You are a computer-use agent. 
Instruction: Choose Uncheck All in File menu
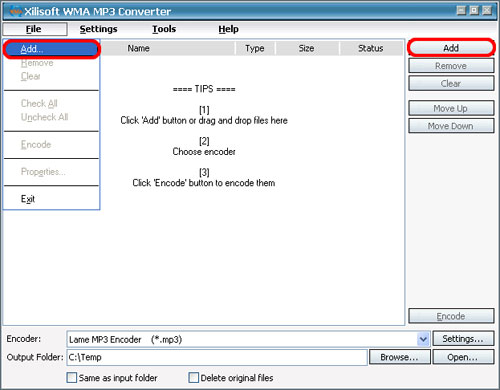point(52,117)
